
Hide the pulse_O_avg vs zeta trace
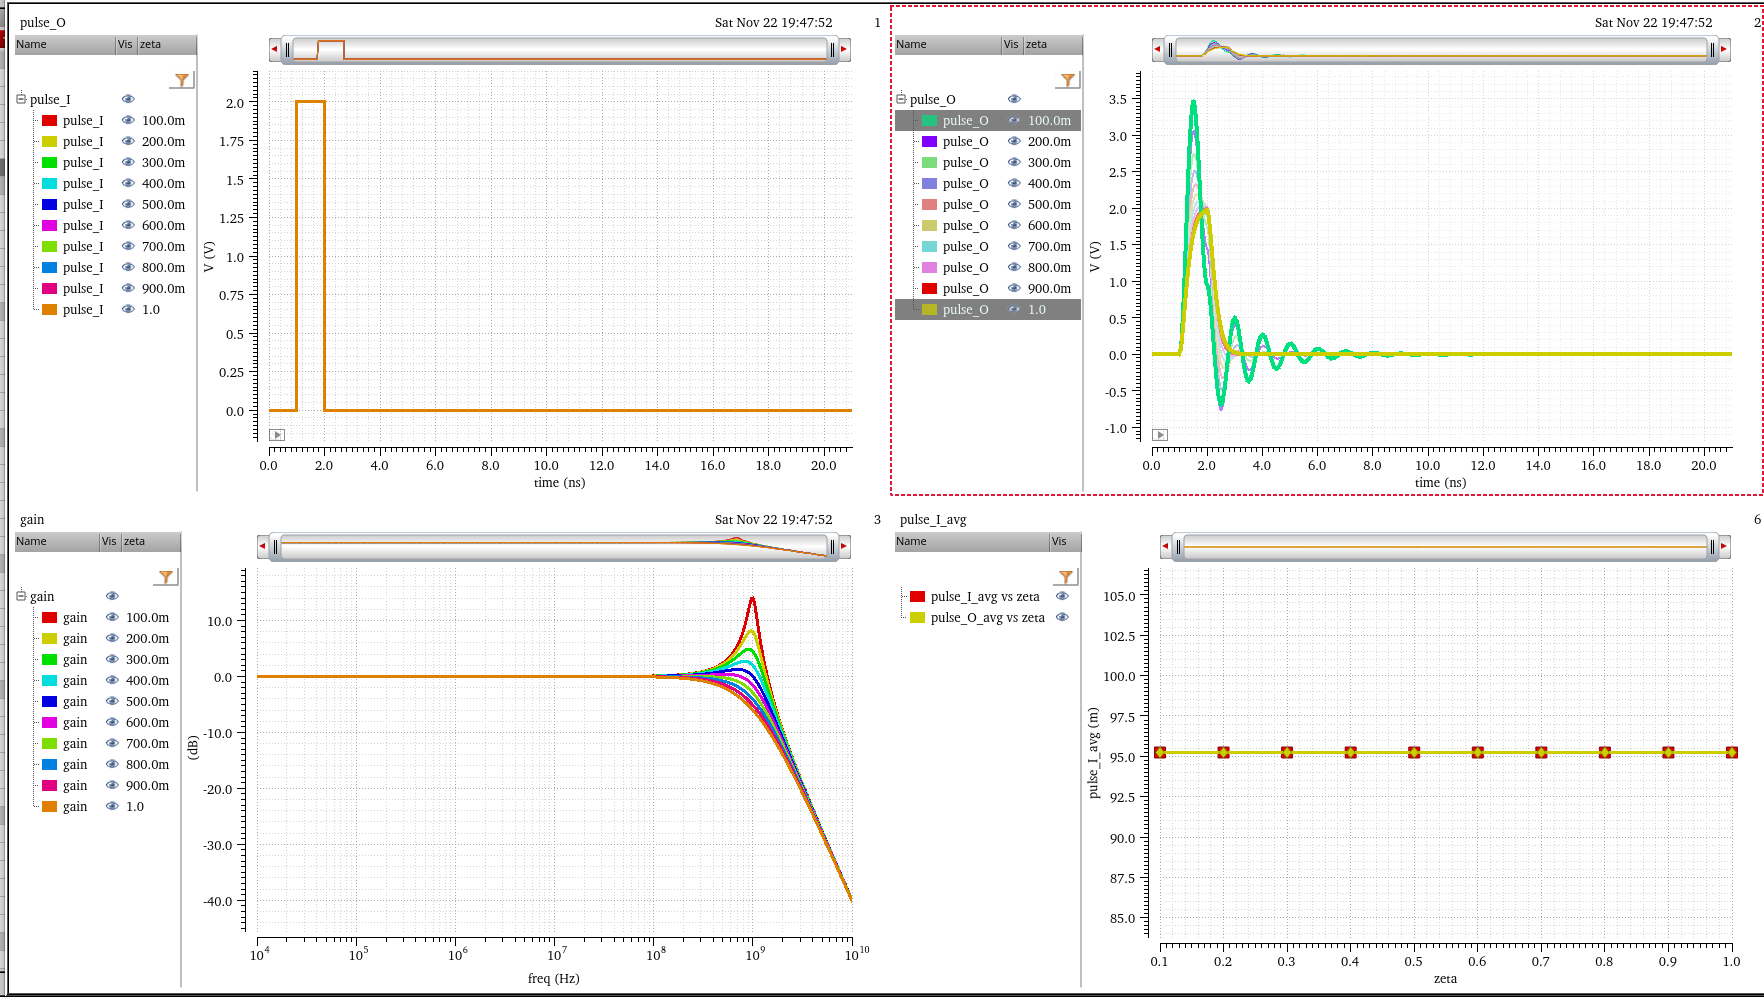pyautogui.click(x=1062, y=617)
